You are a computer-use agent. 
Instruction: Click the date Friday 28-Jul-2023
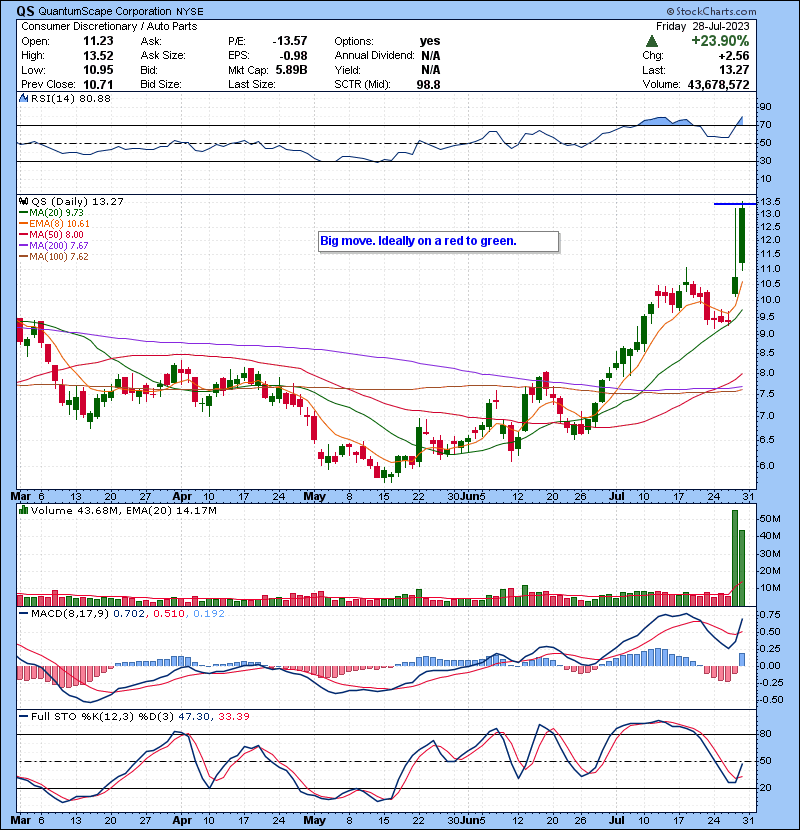(703, 26)
